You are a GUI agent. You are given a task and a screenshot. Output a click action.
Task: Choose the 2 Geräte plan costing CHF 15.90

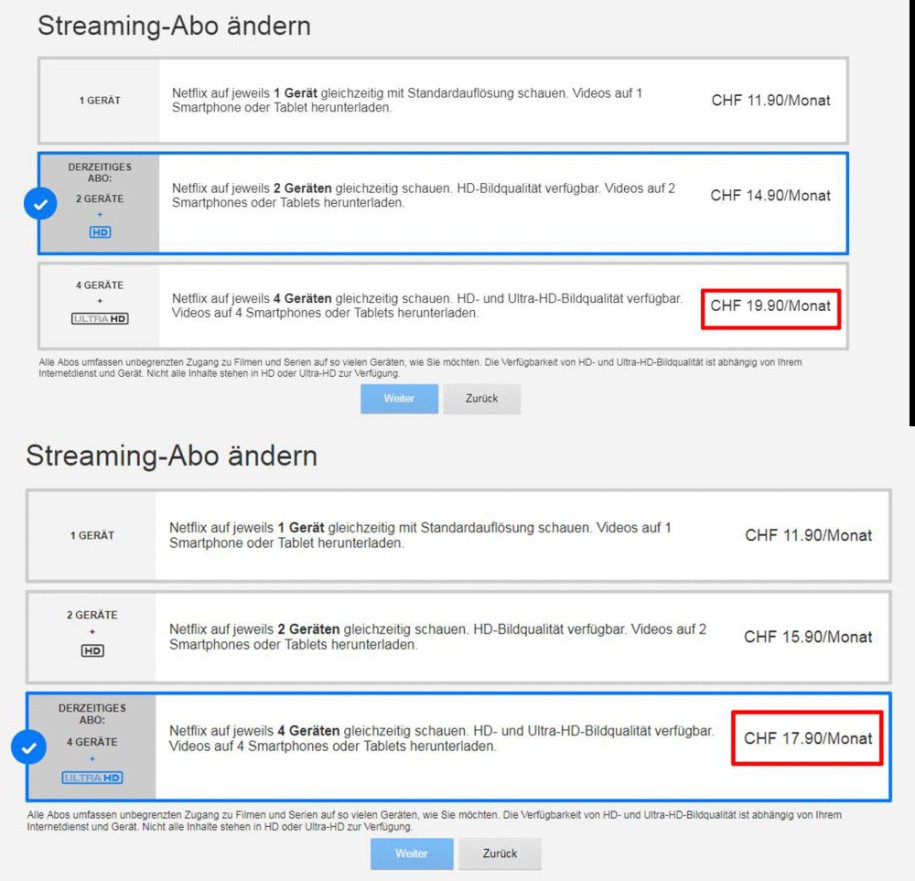coord(457,637)
